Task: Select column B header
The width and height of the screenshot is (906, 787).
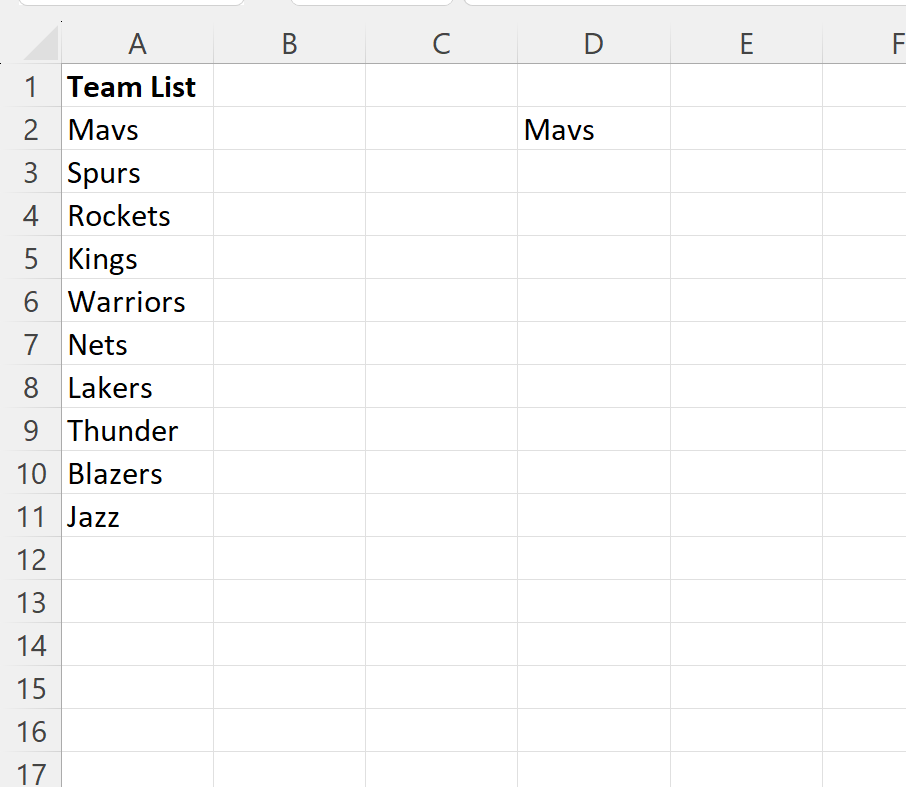Action: click(x=289, y=44)
